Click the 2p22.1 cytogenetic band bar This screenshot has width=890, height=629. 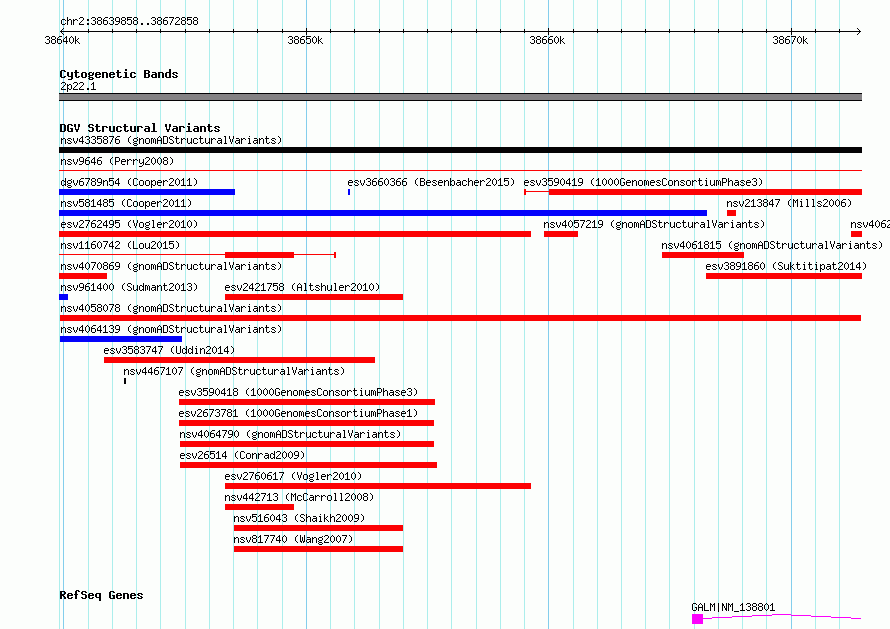460,97
